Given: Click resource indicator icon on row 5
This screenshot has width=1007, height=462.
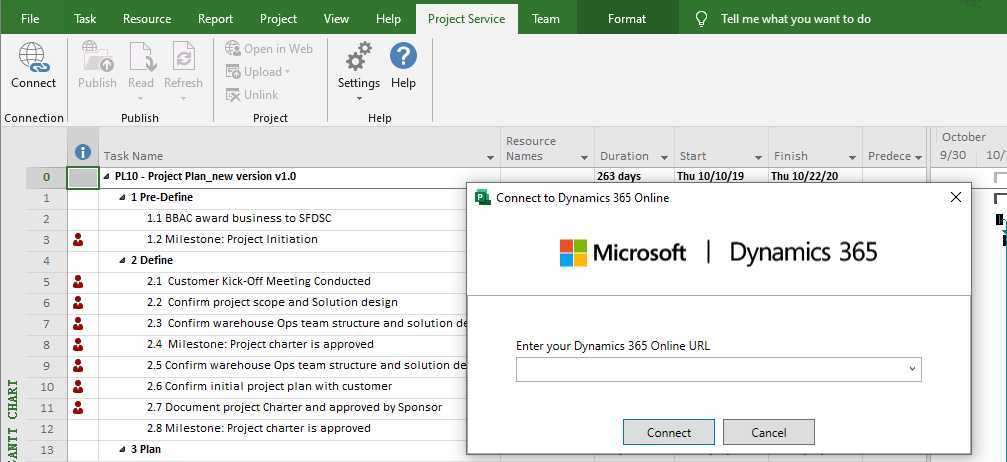Looking at the screenshot, I should tap(78, 281).
